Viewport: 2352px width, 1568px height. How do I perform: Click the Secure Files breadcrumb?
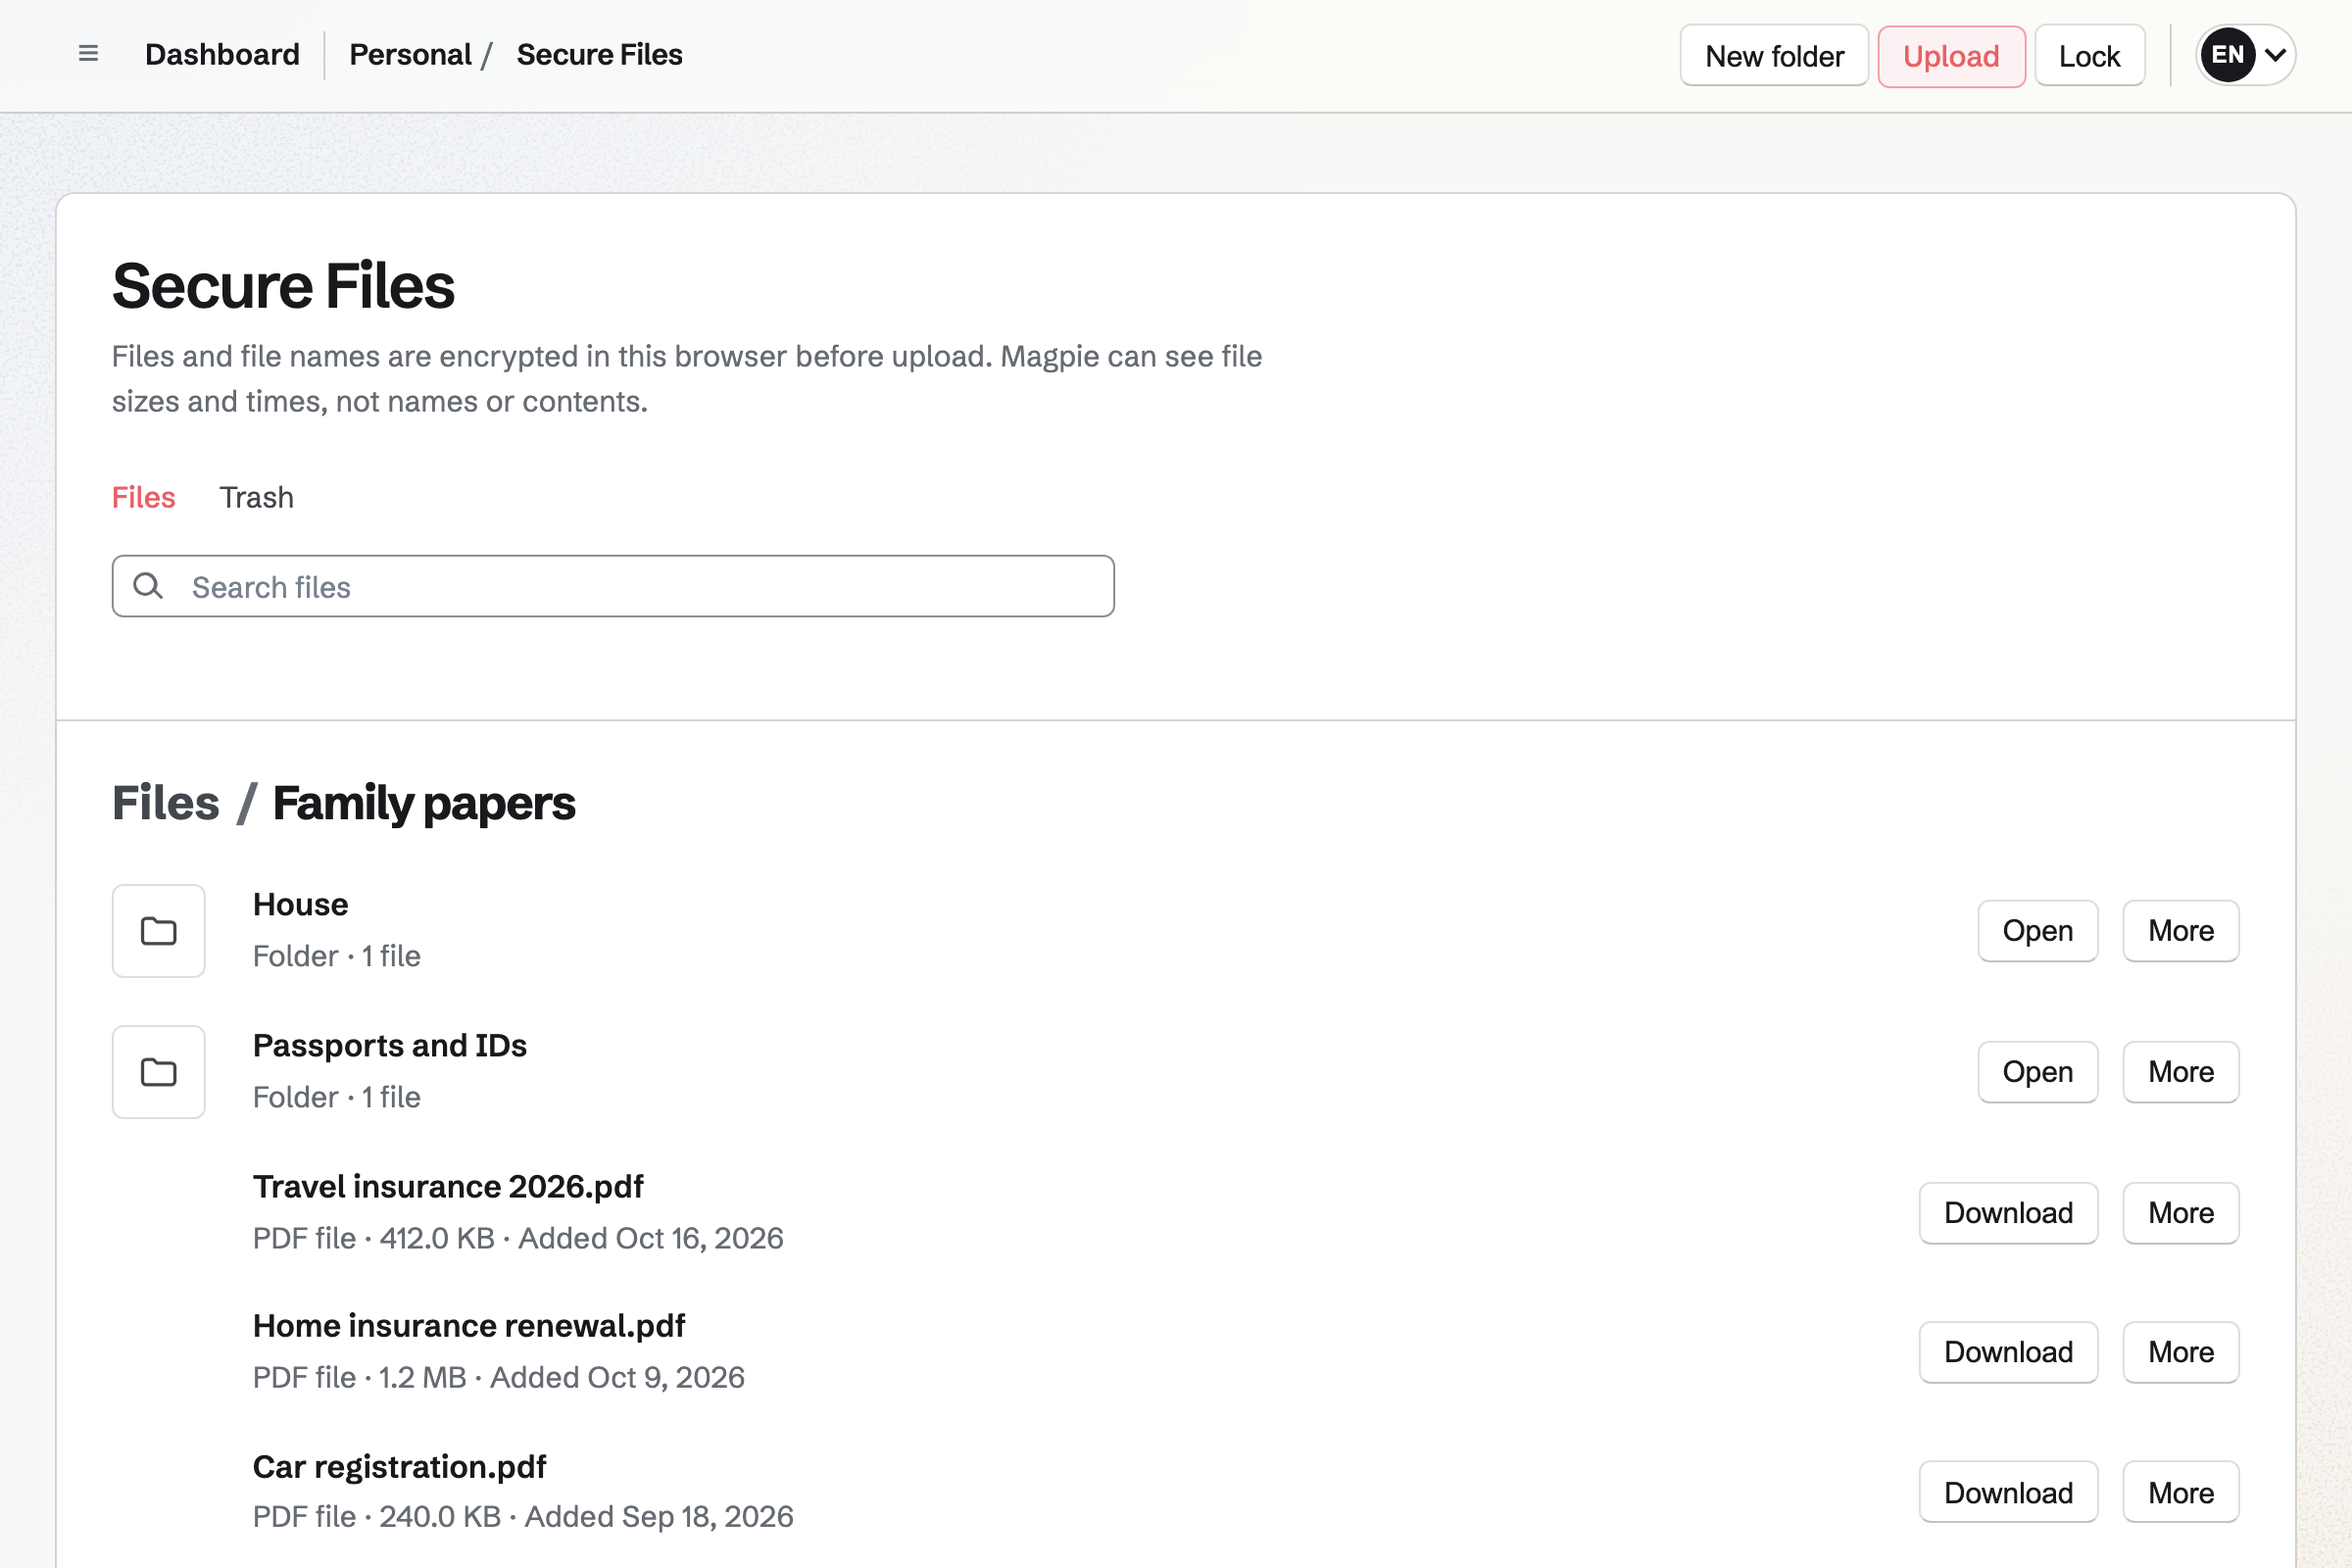[x=599, y=54]
